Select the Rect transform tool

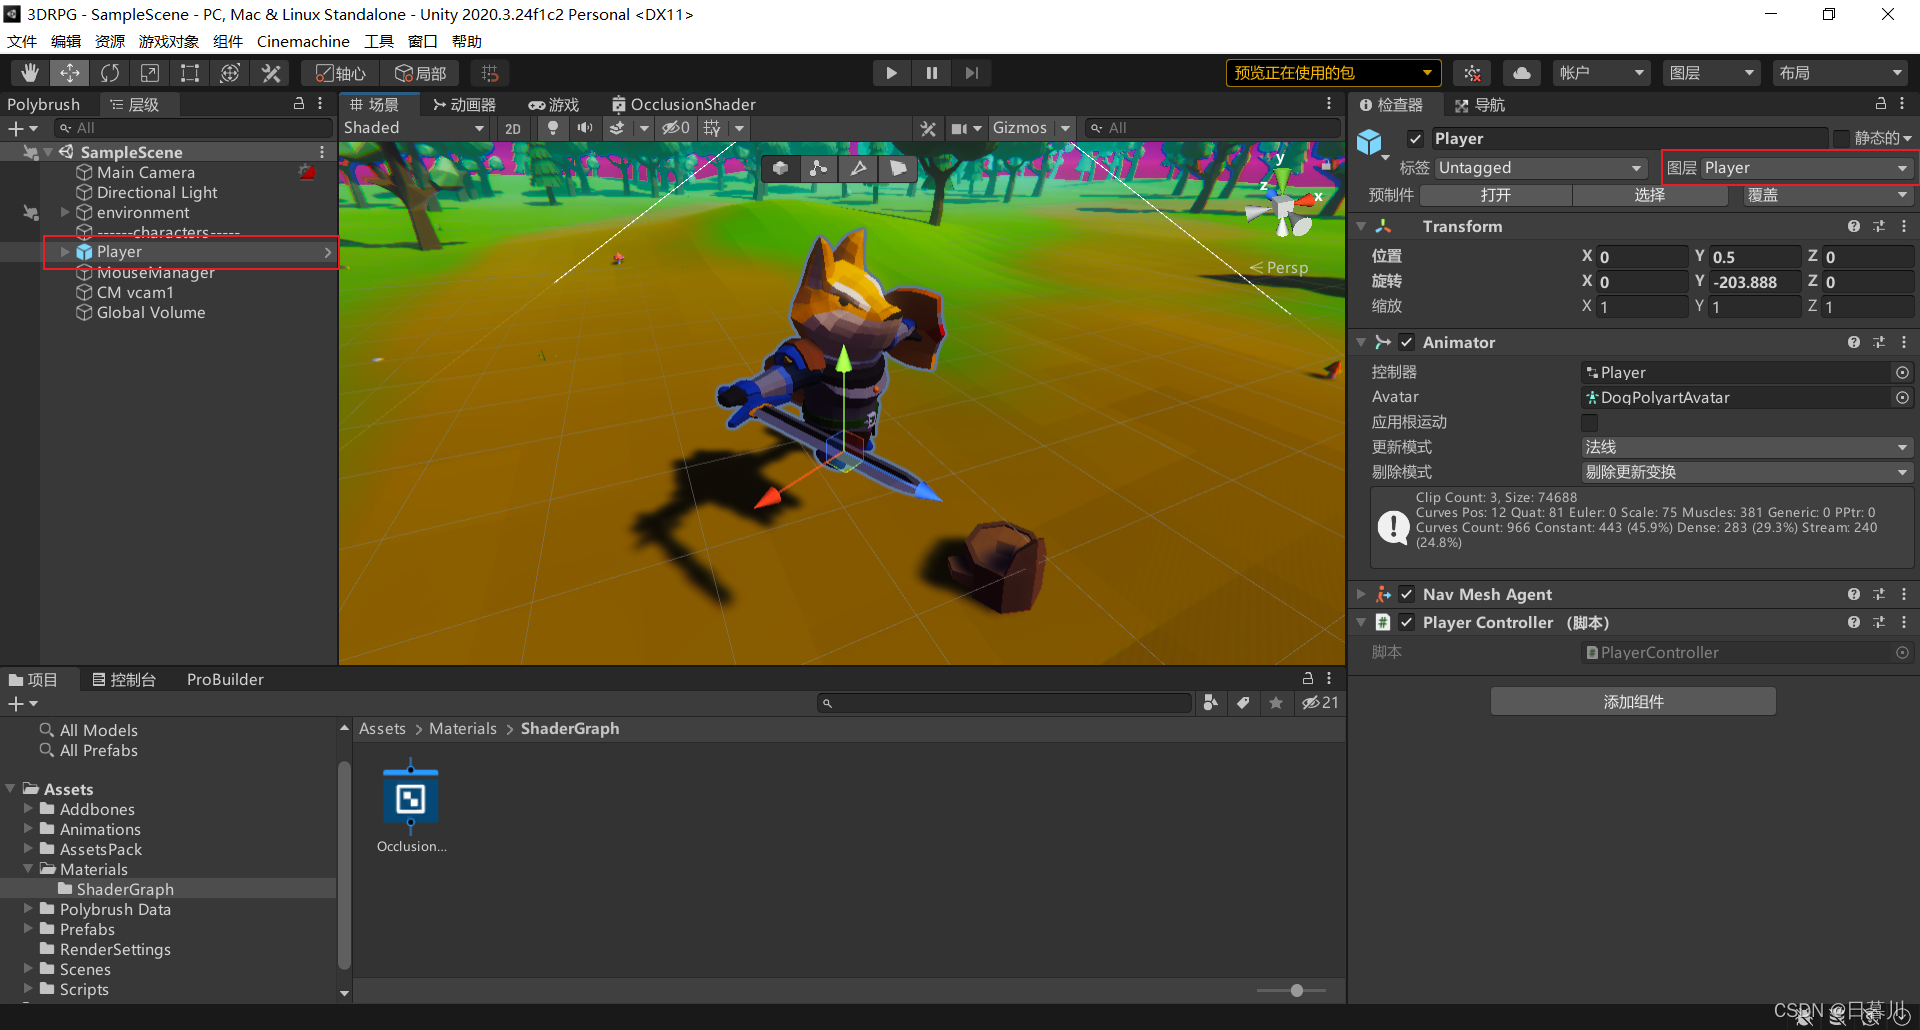click(190, 73)
